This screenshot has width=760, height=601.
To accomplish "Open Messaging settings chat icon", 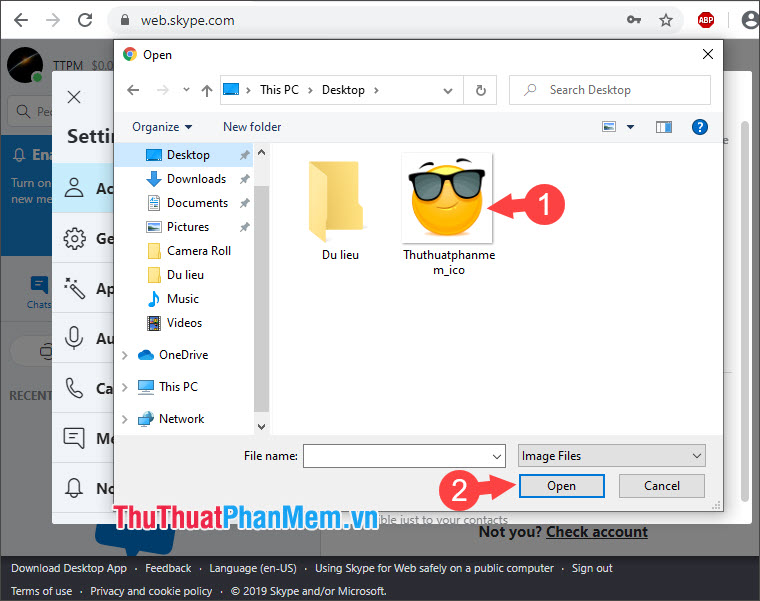I will [x=74, y=438].
